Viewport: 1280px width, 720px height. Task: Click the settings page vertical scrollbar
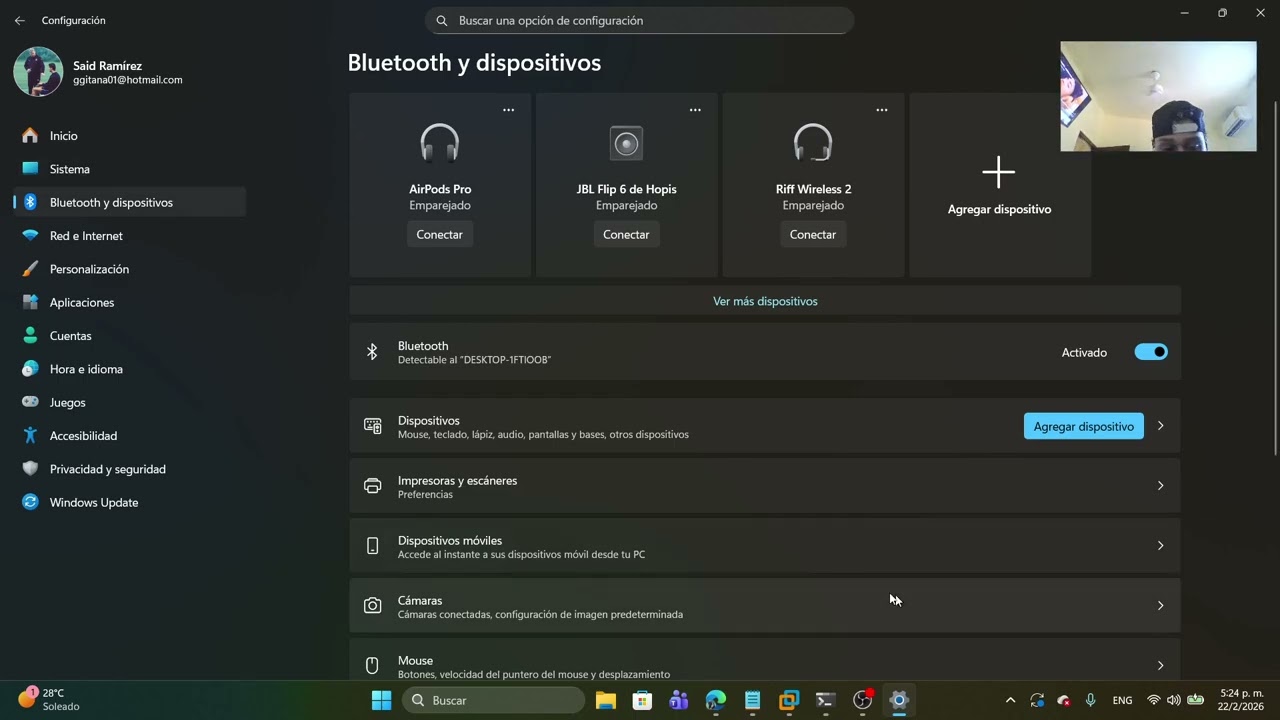[1275, 278]
